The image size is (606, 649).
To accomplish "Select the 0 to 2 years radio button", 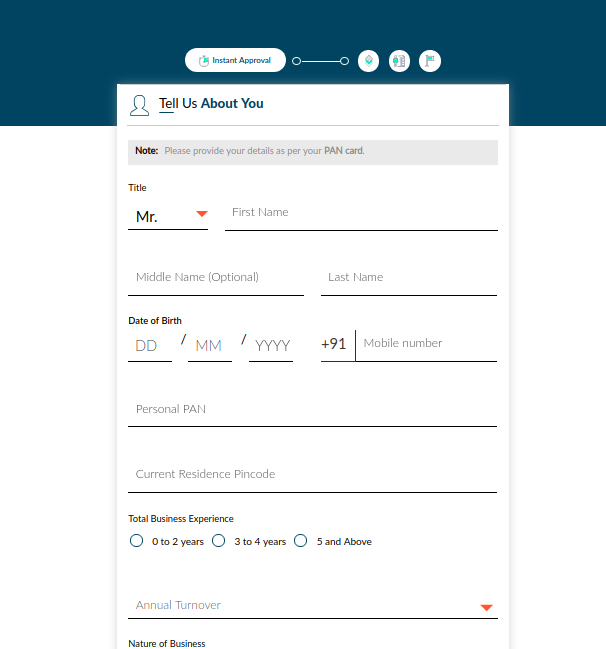I will tap(137, 541).
